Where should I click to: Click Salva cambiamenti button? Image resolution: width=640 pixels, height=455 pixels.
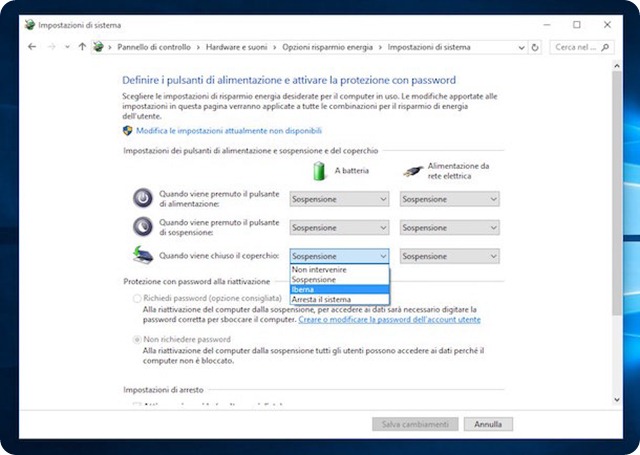point(415,424)
